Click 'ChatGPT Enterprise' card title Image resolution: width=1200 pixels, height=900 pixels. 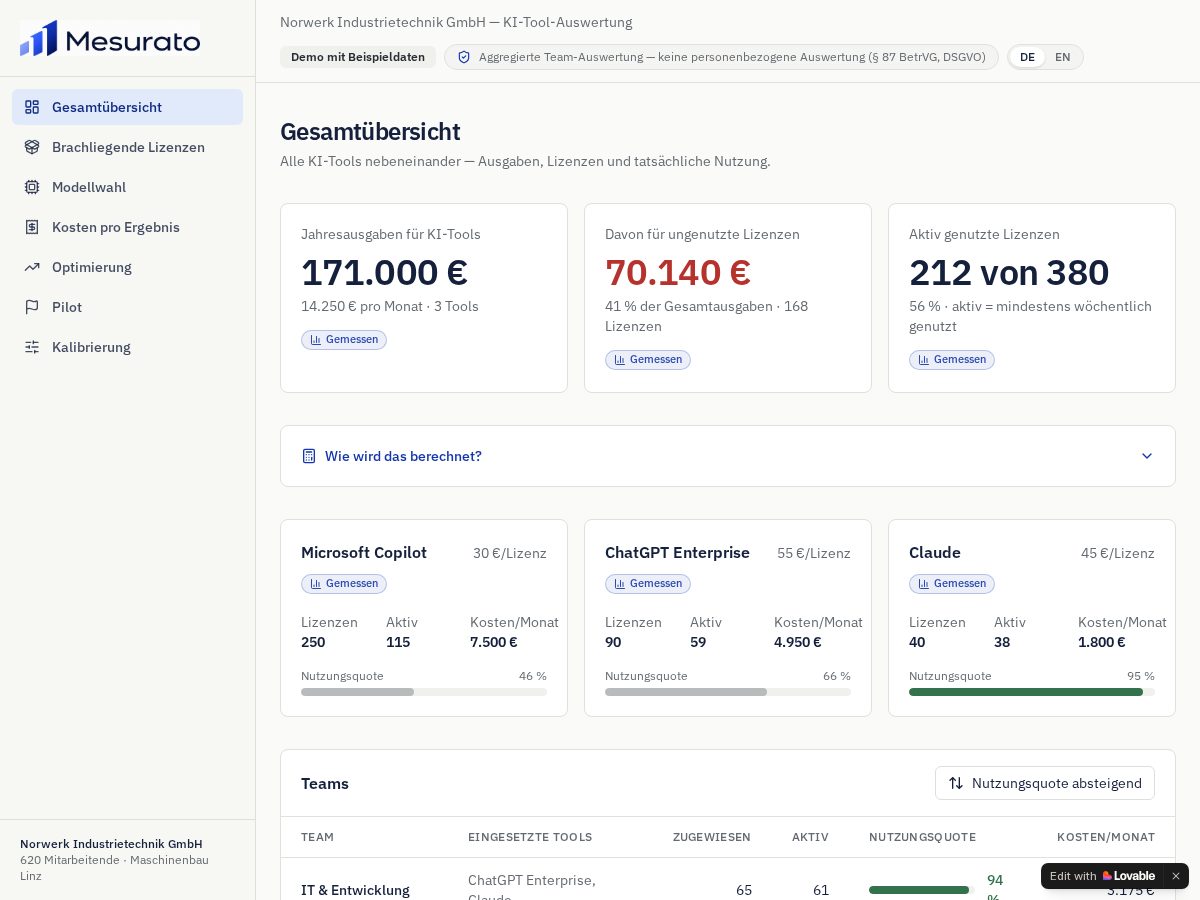677,553
